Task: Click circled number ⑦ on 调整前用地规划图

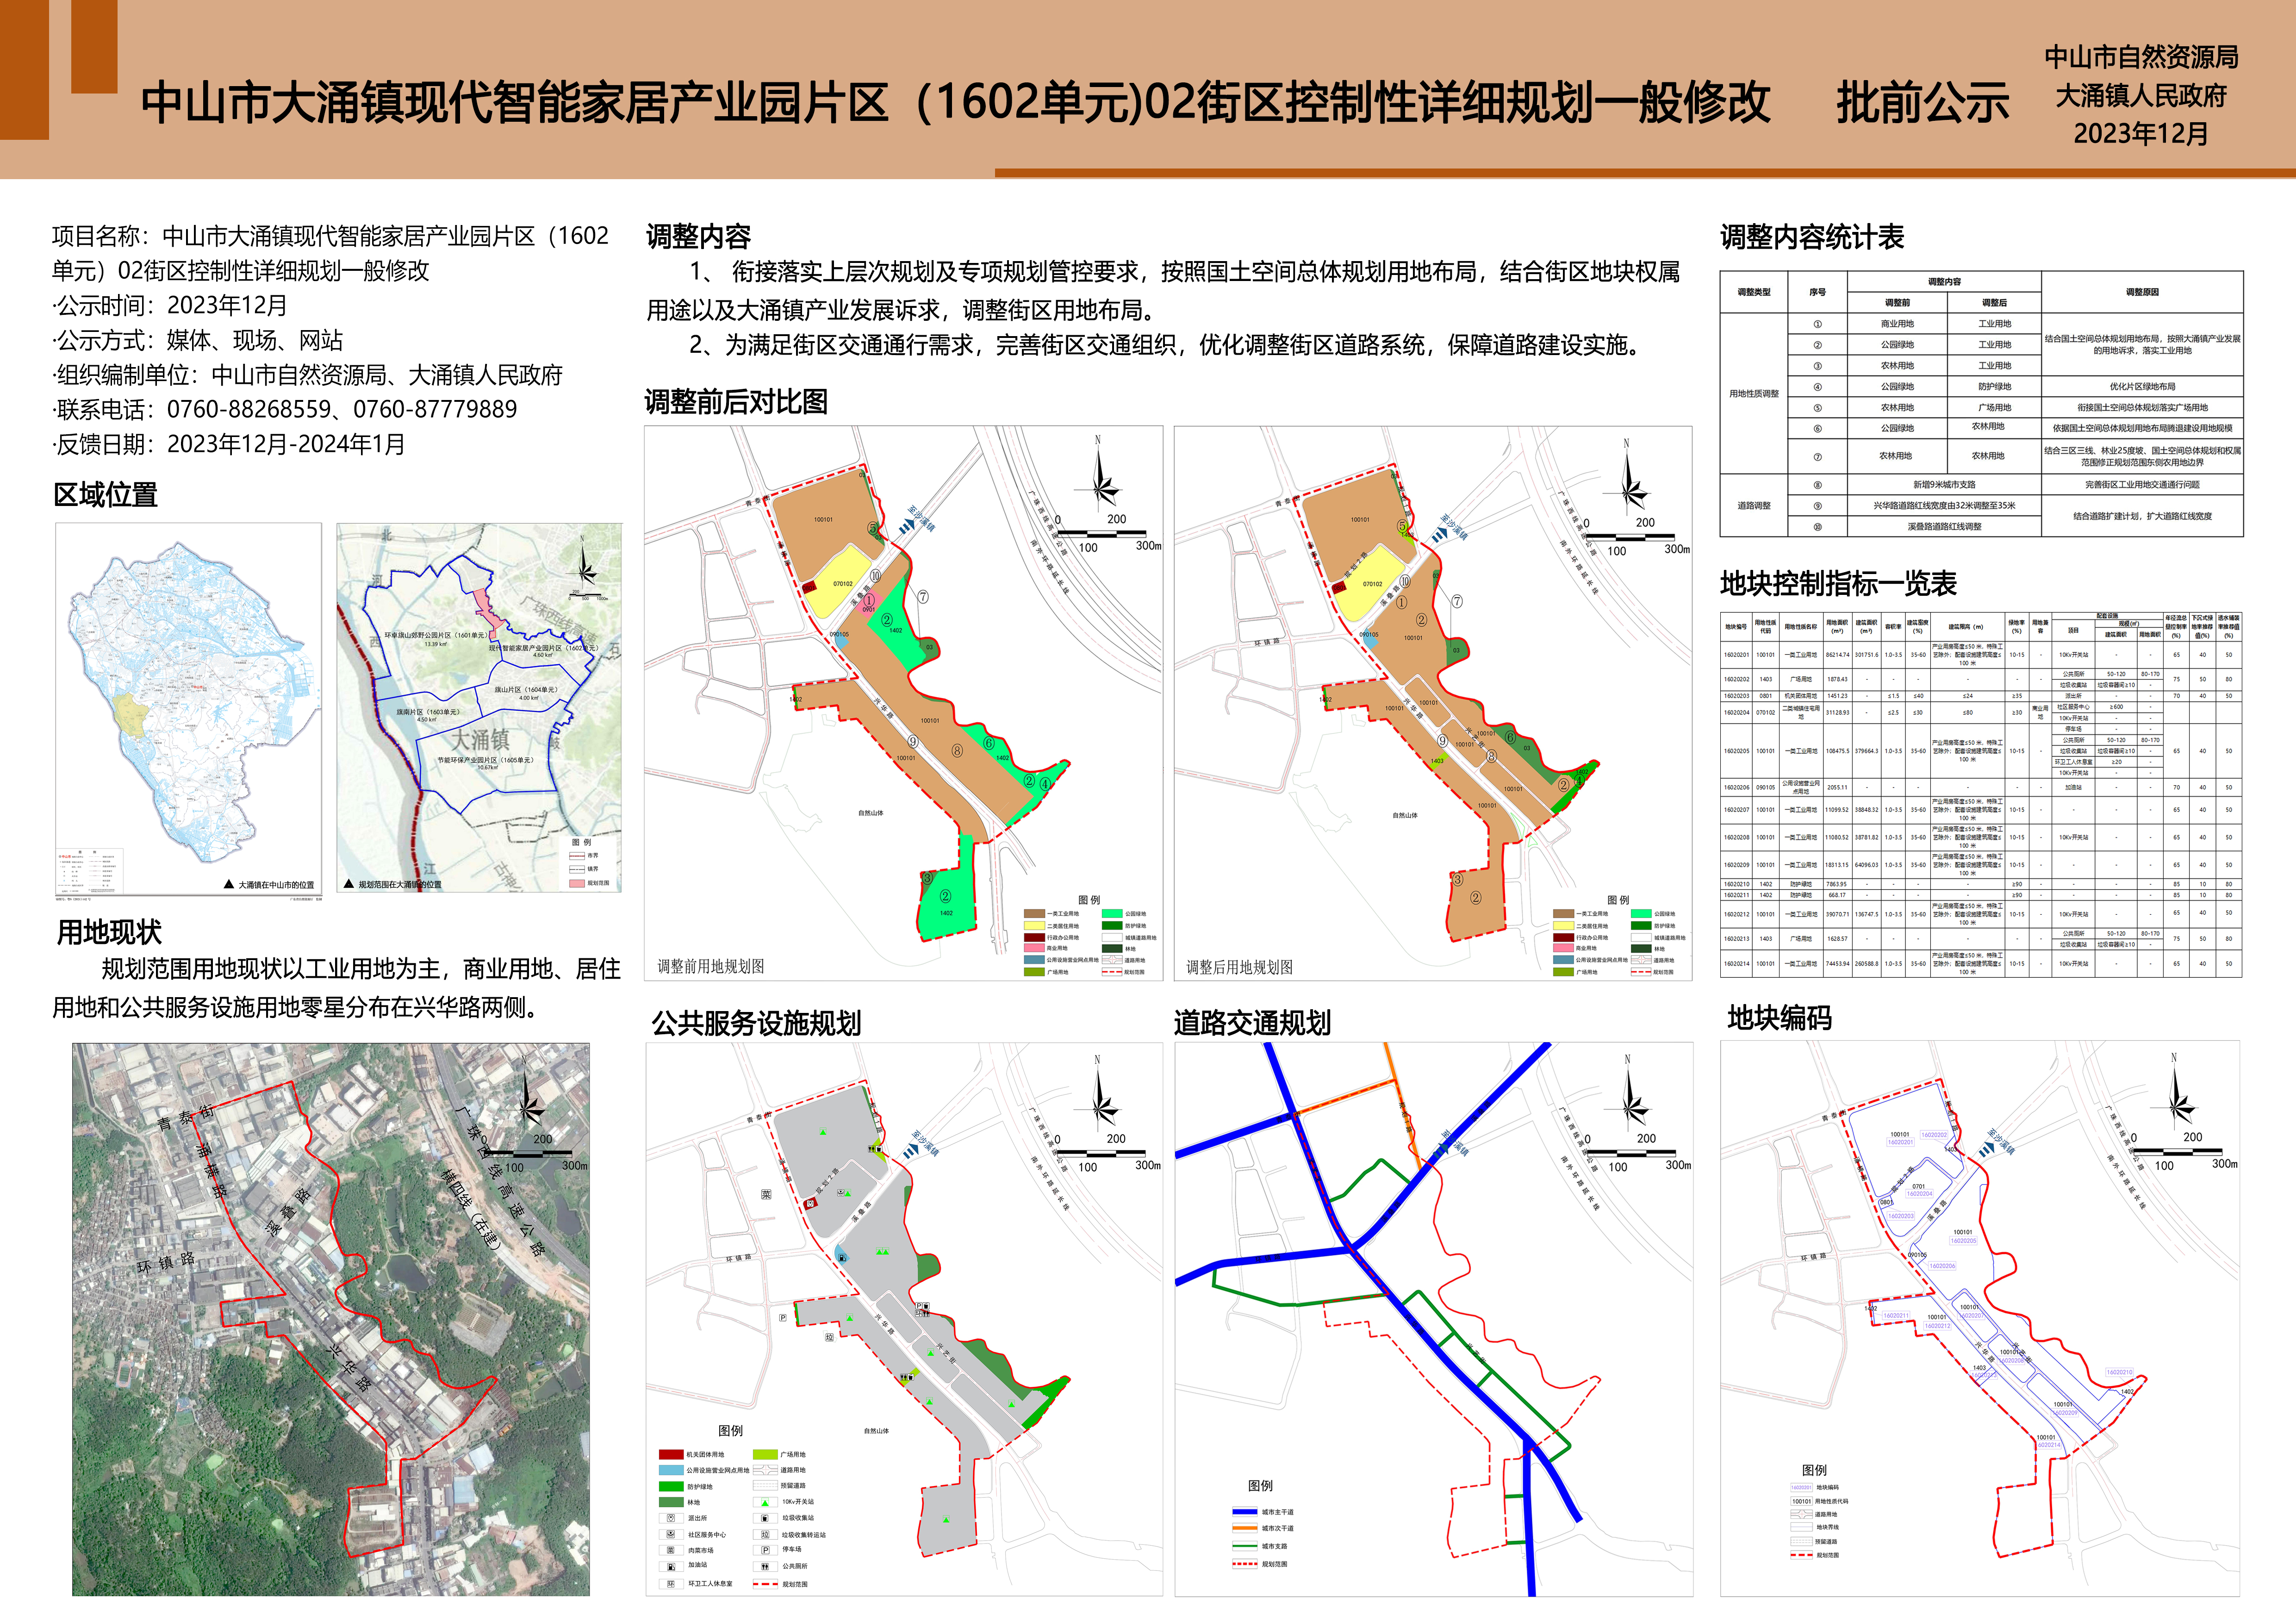Action: coord(923,597)
